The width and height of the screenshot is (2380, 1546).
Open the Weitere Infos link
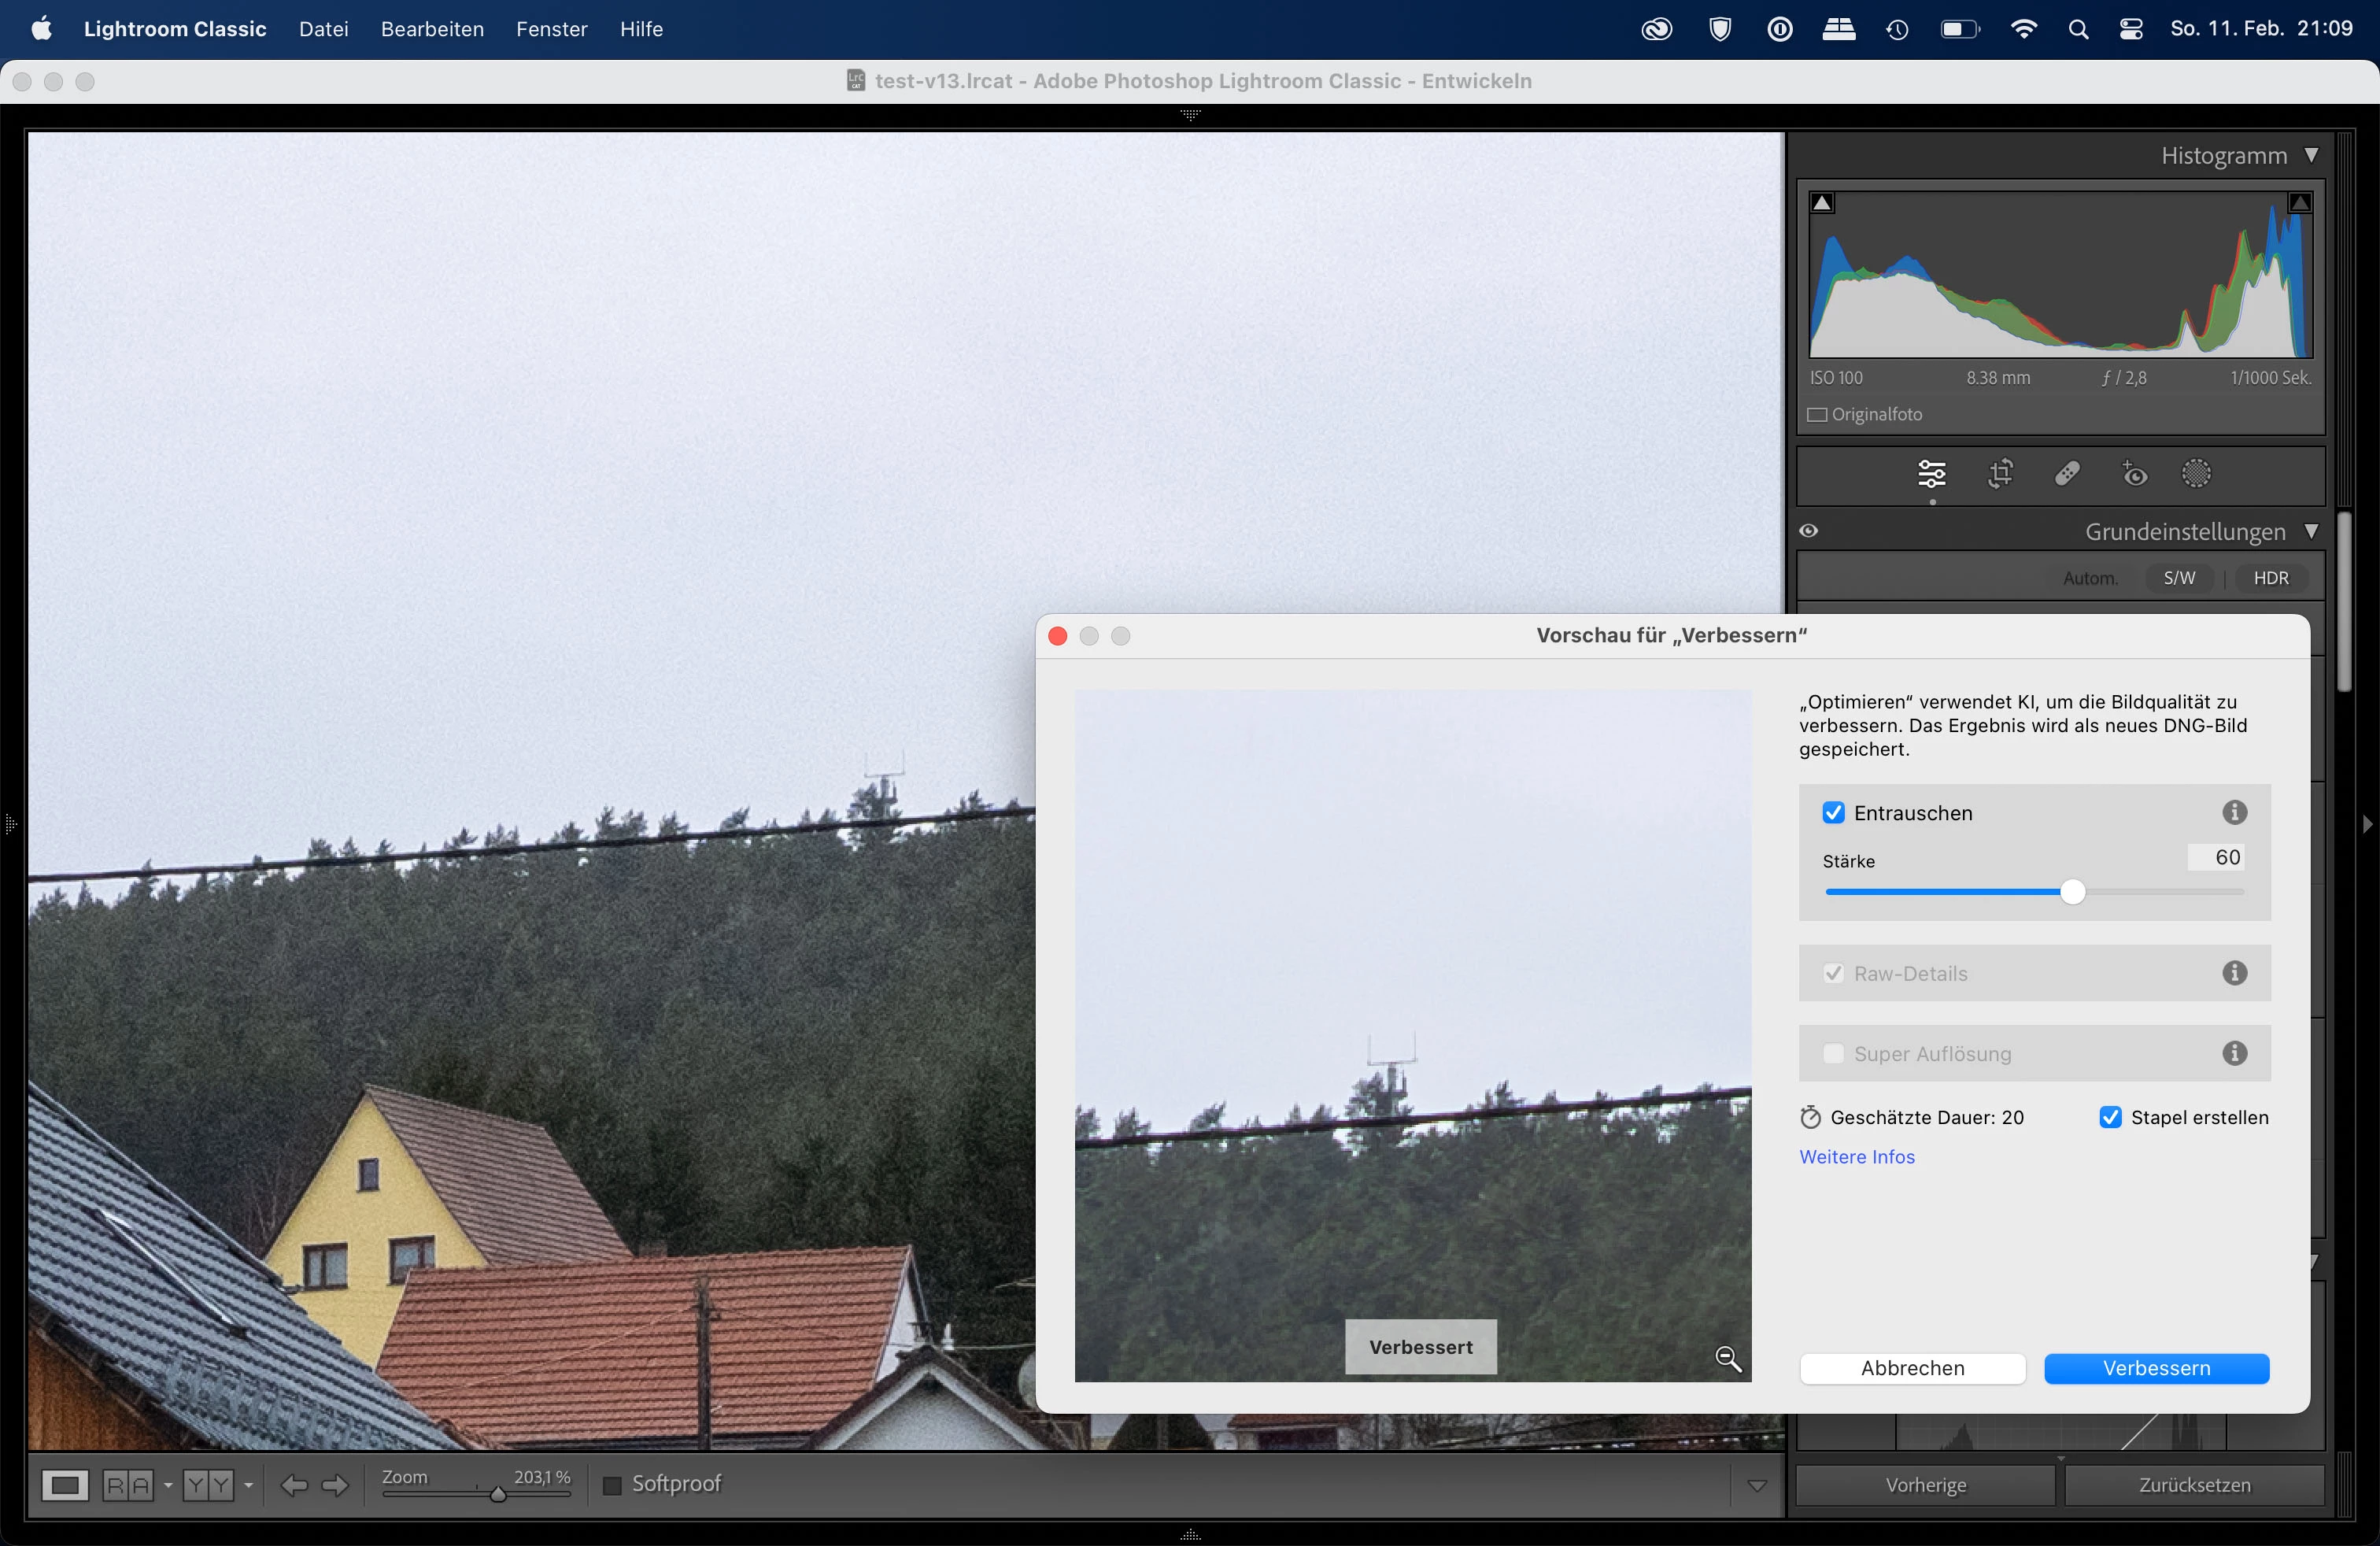click(1857, 1157)
